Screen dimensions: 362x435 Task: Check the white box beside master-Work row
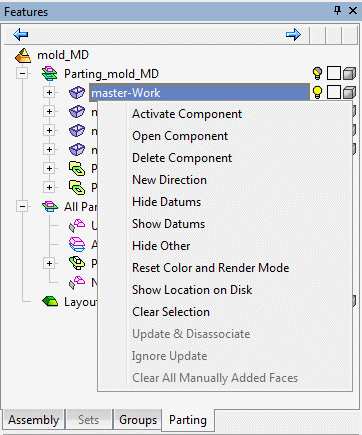(334, 92)
